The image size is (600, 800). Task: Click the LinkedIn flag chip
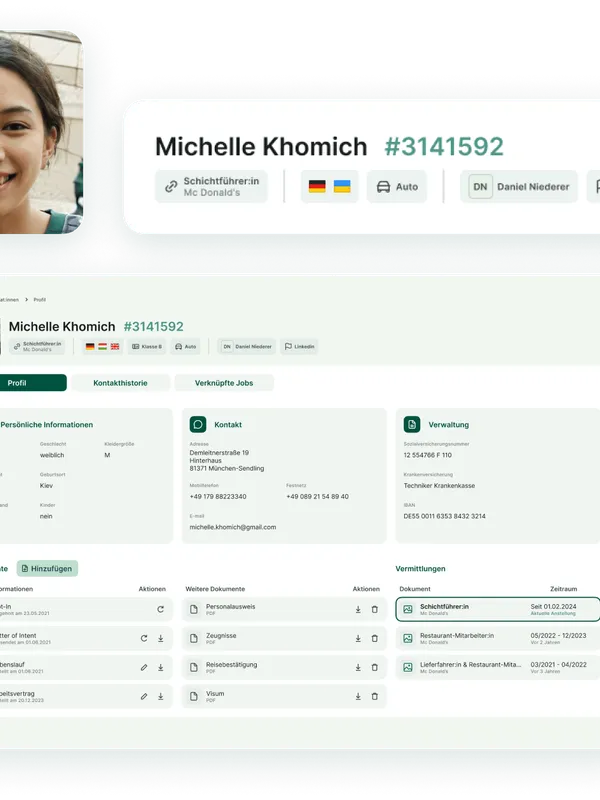tap(299, 346)
